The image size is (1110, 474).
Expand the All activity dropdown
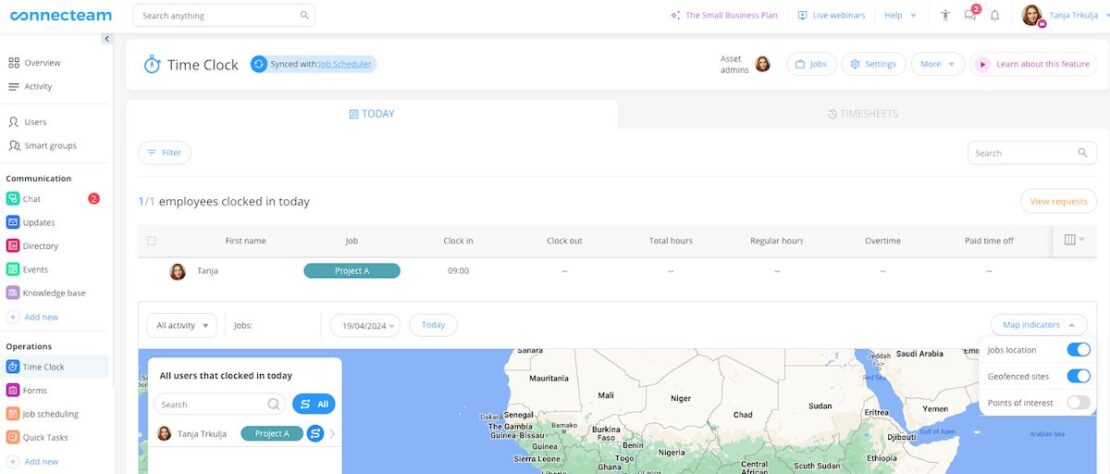click(x=181, y=325)
